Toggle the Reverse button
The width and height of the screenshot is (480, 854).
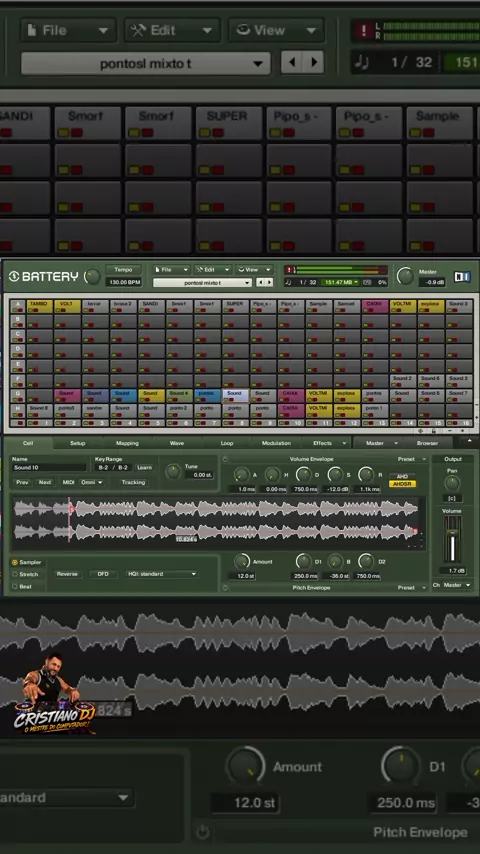(67, 574)
